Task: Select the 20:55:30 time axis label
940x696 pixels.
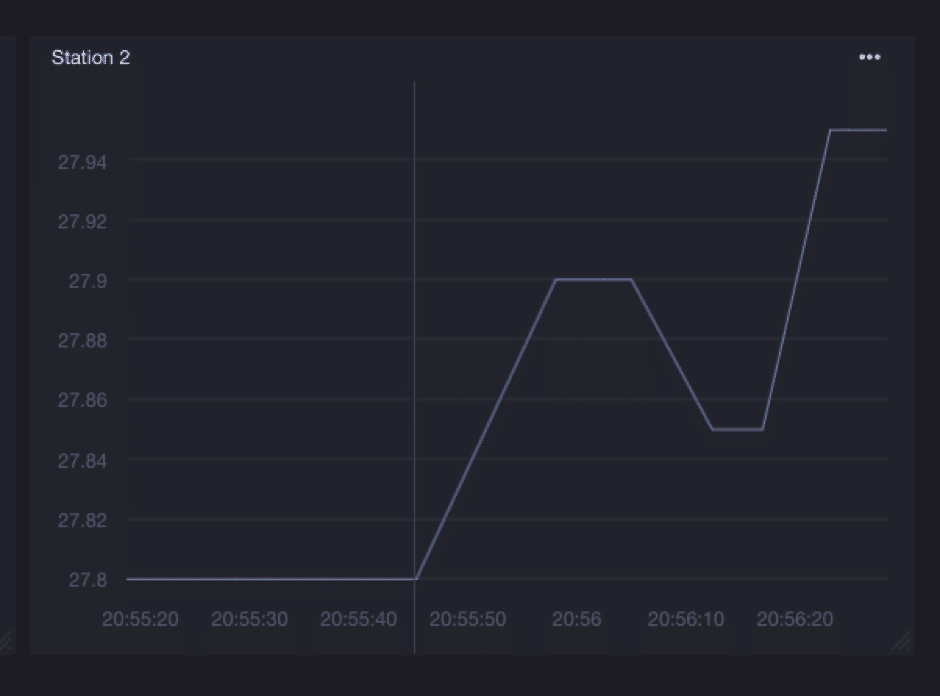Action: [x=249, y=620]
